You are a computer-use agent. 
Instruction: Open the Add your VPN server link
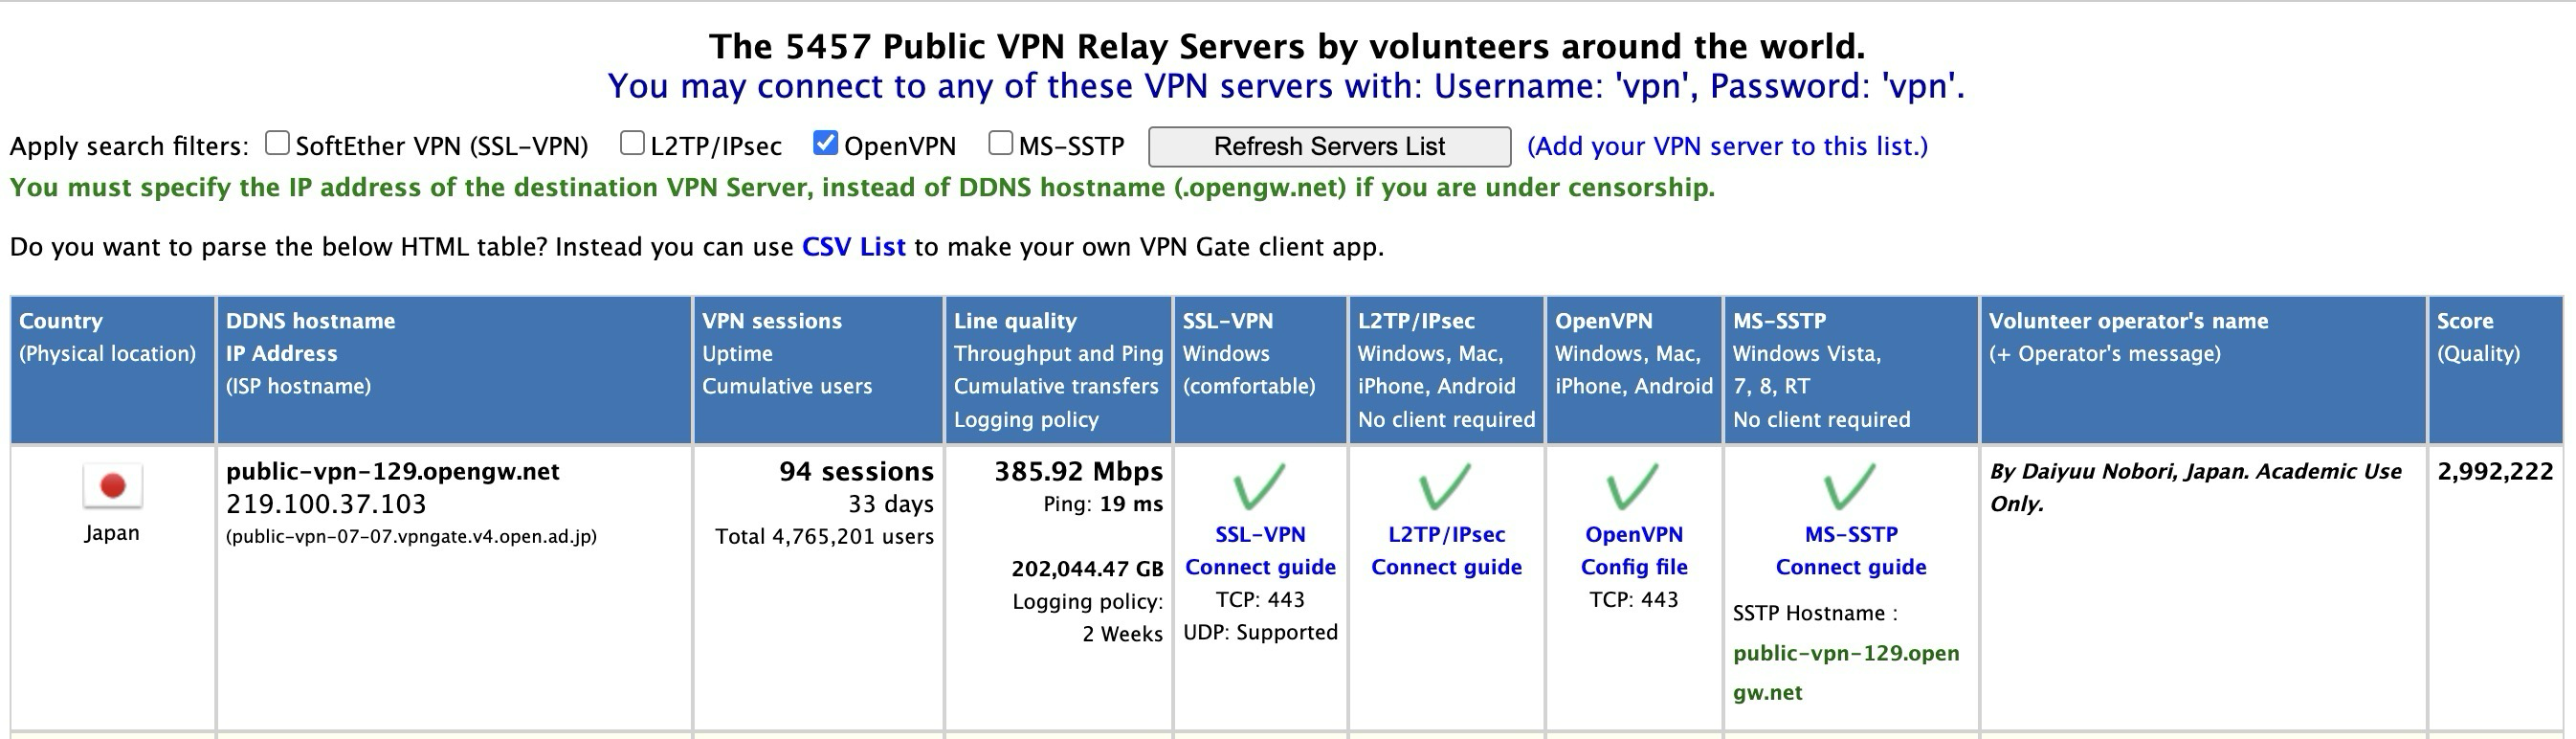pos(1727,146)
